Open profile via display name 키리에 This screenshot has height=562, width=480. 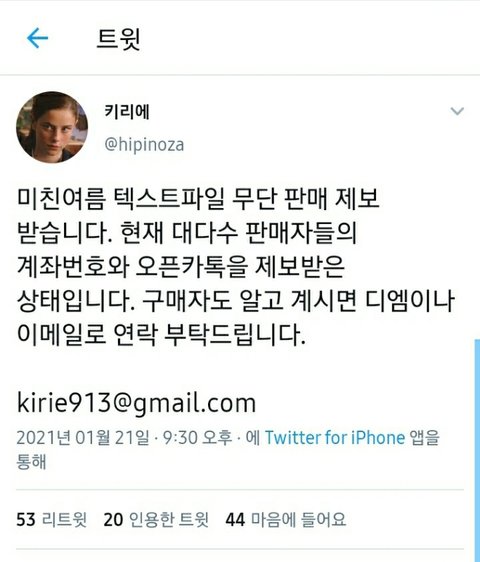pyautogui.click(x=127, y=111)
